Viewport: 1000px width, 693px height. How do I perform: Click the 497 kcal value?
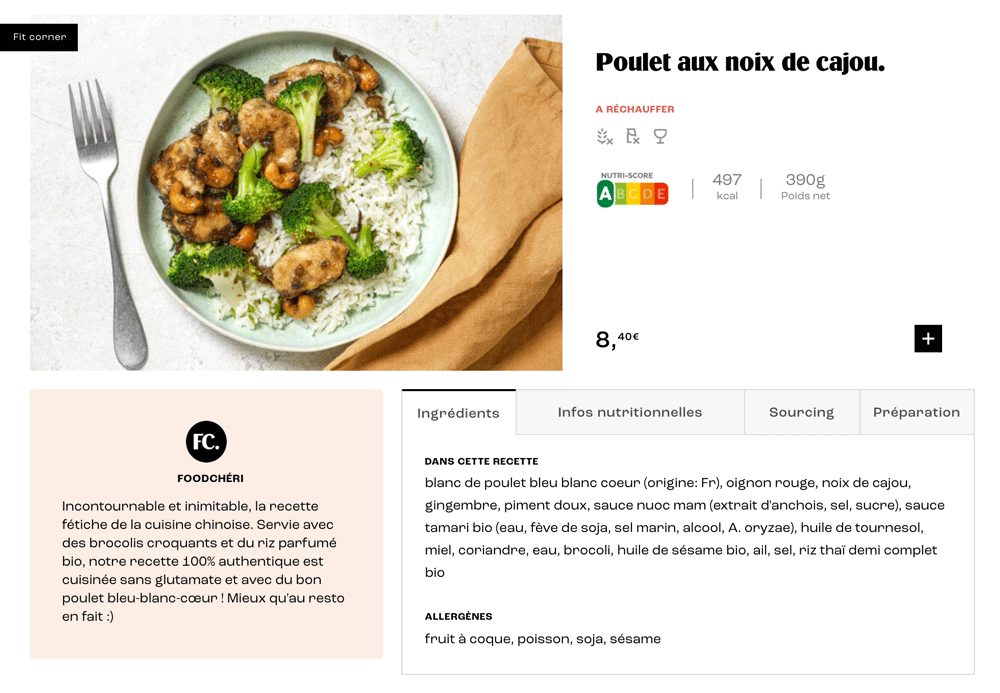point(727,187)
